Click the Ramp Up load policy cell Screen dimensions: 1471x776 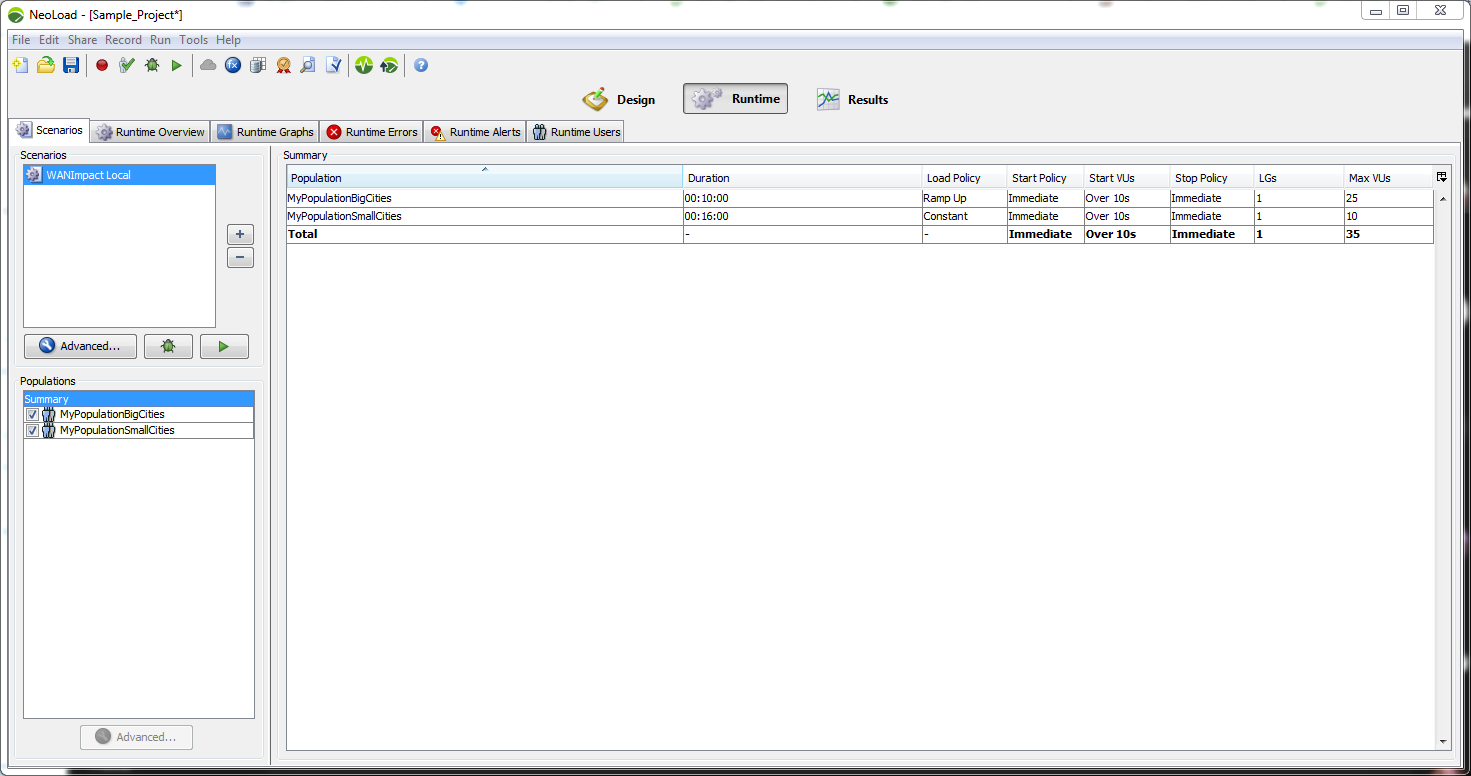pos(965,198)
